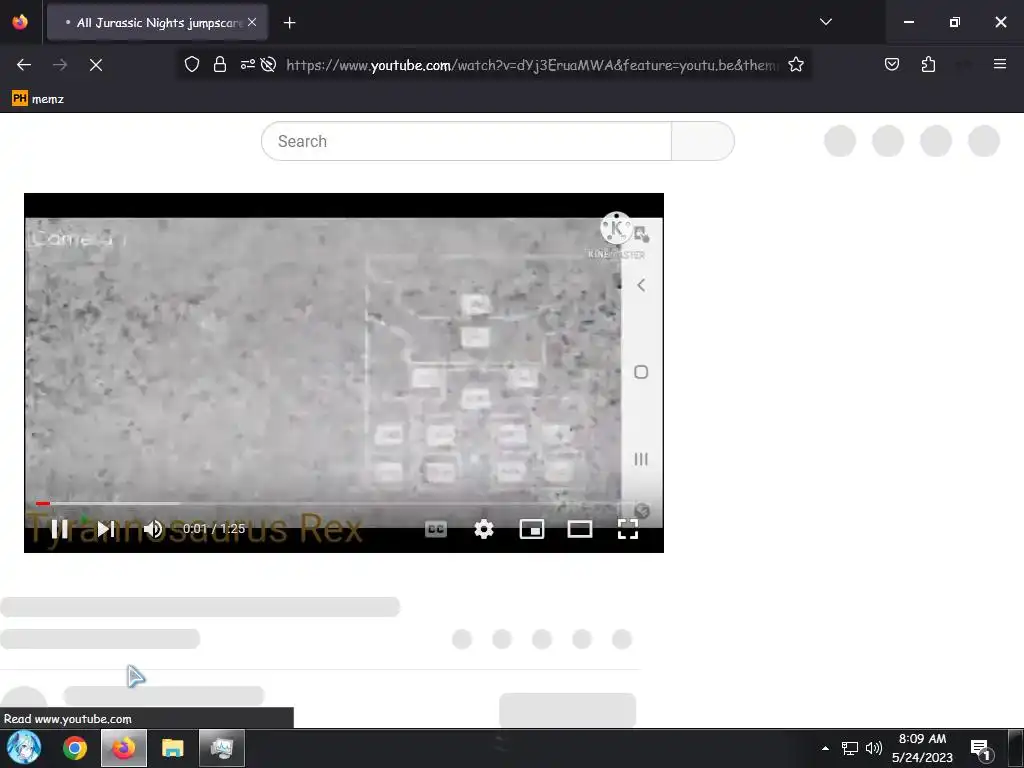Open the notification center

[x=980, y=750]
